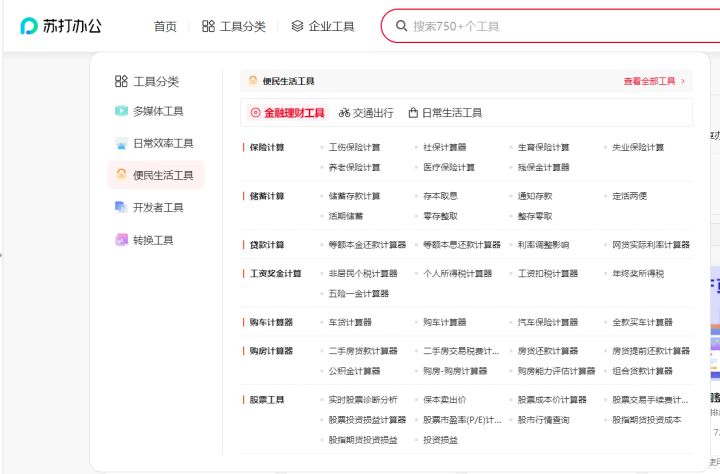720x474 pixels.
Task: Click the 日常效率工具 sidebar icon
Action: click(121, 143)
